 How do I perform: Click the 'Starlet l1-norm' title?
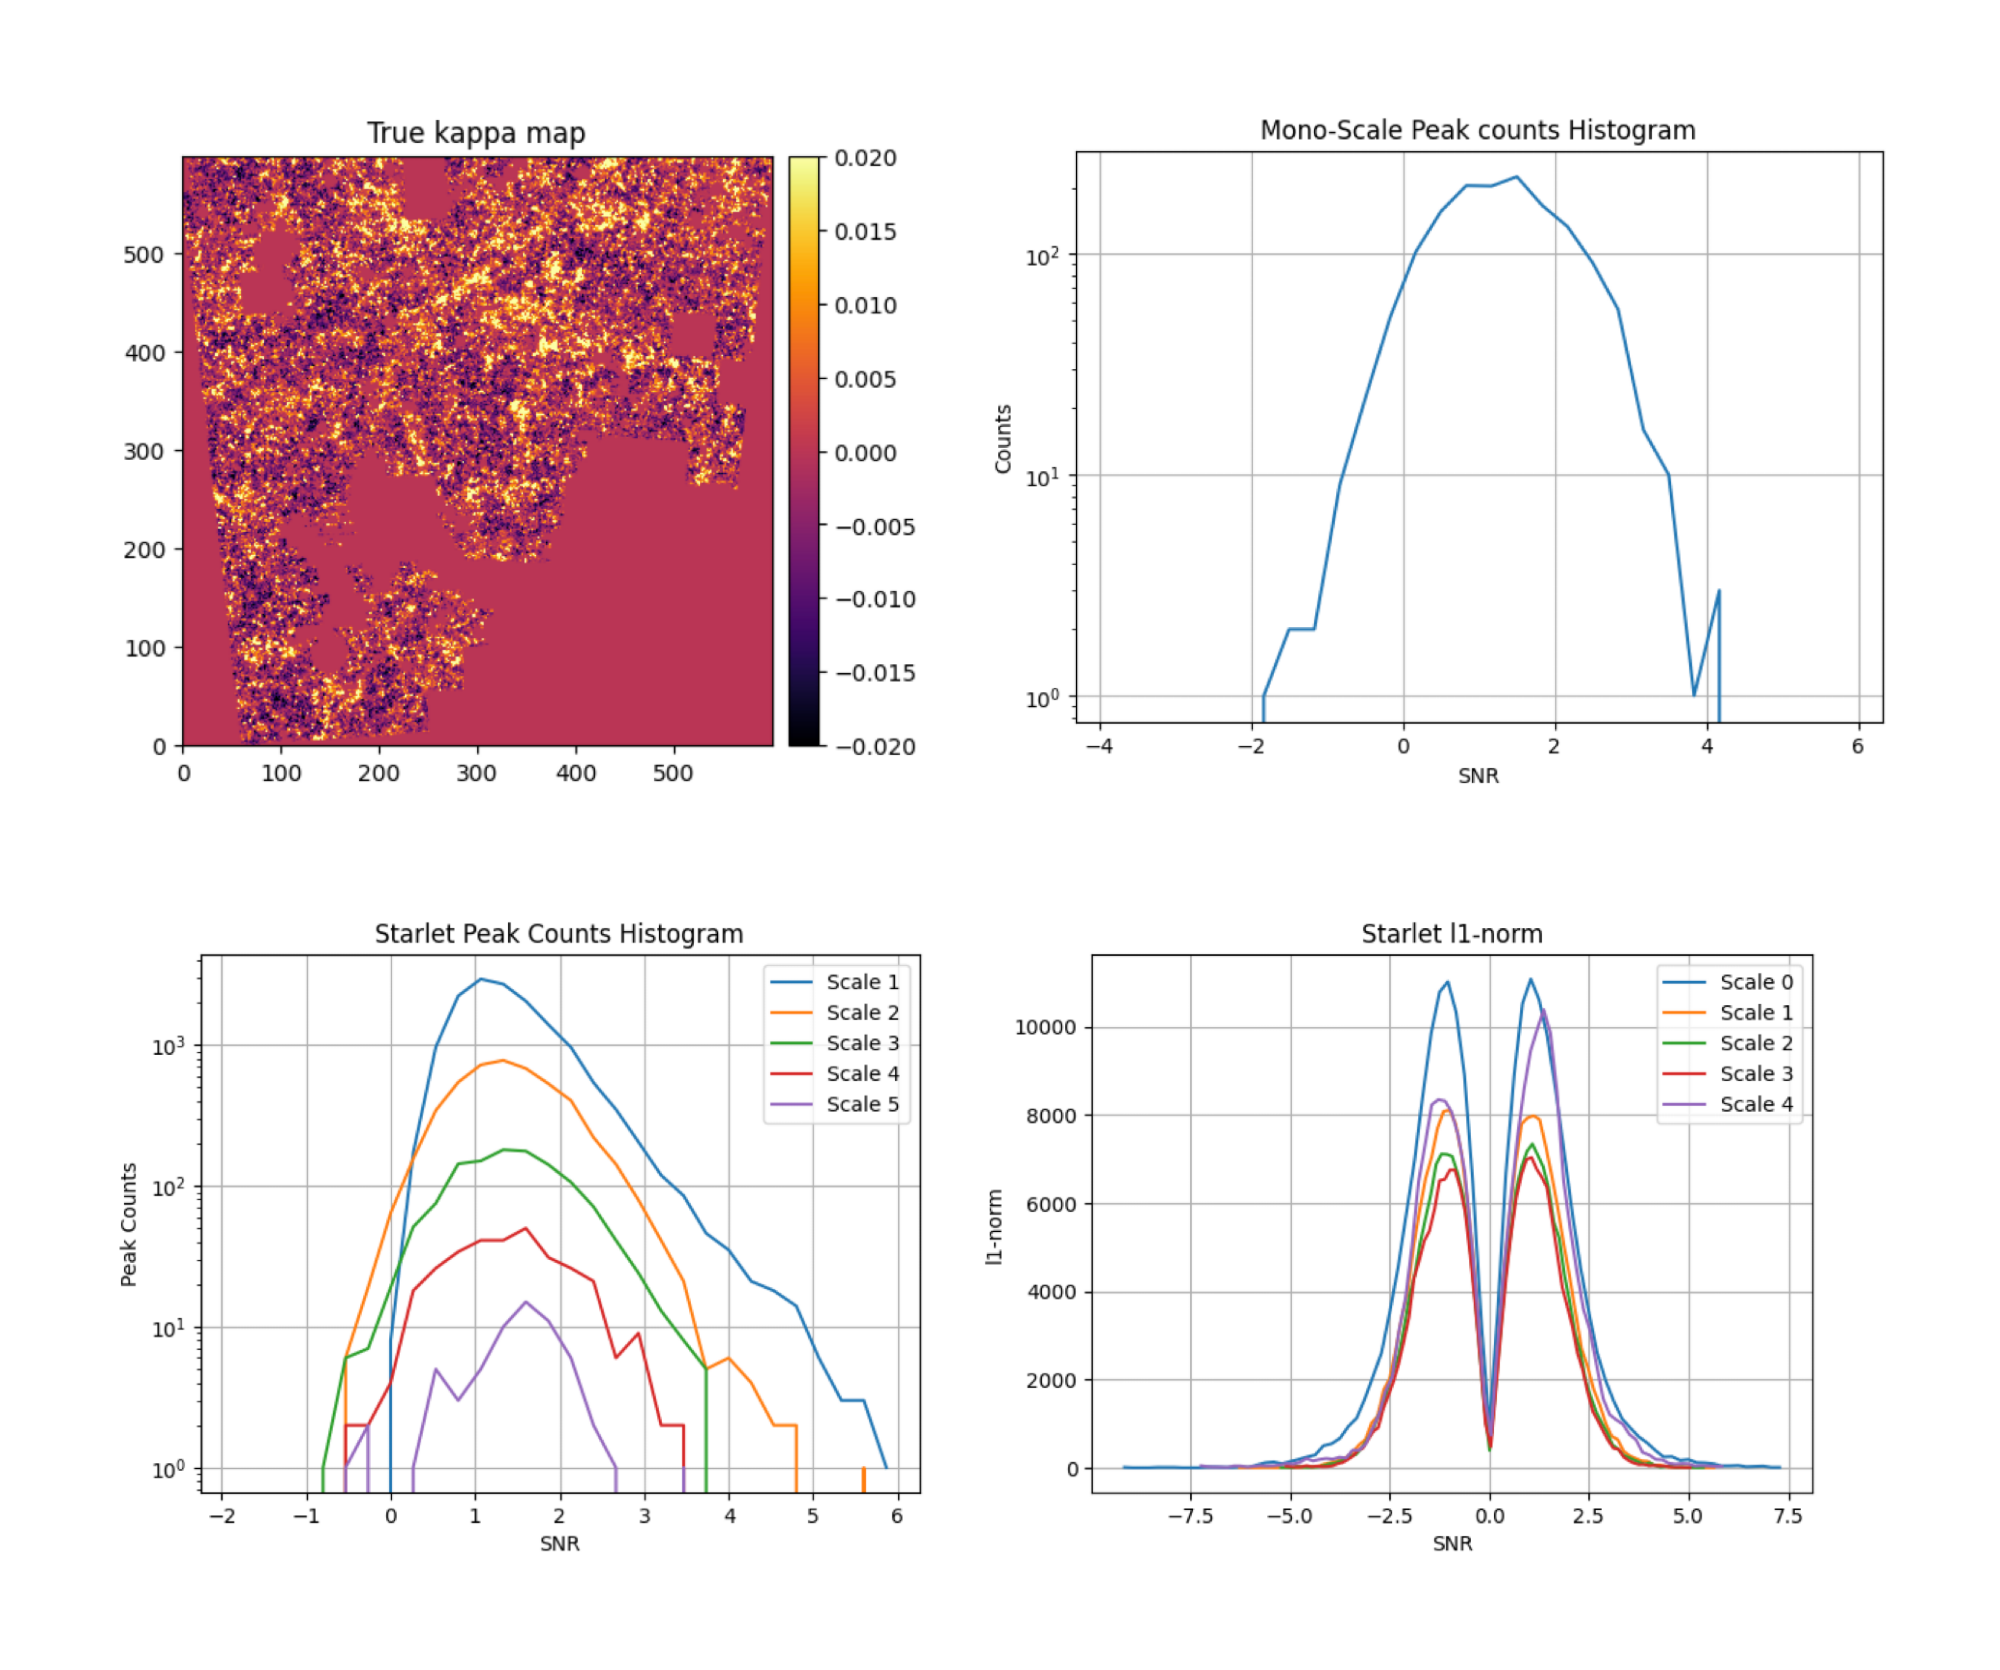point(1452,934)
